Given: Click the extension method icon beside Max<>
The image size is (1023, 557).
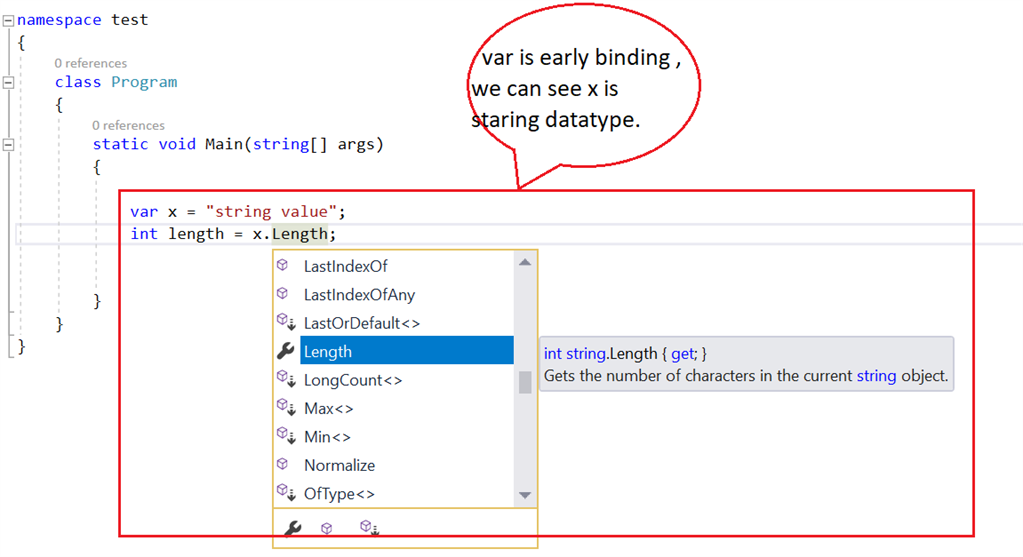Looking at the screenshot, I should point(286,407).
